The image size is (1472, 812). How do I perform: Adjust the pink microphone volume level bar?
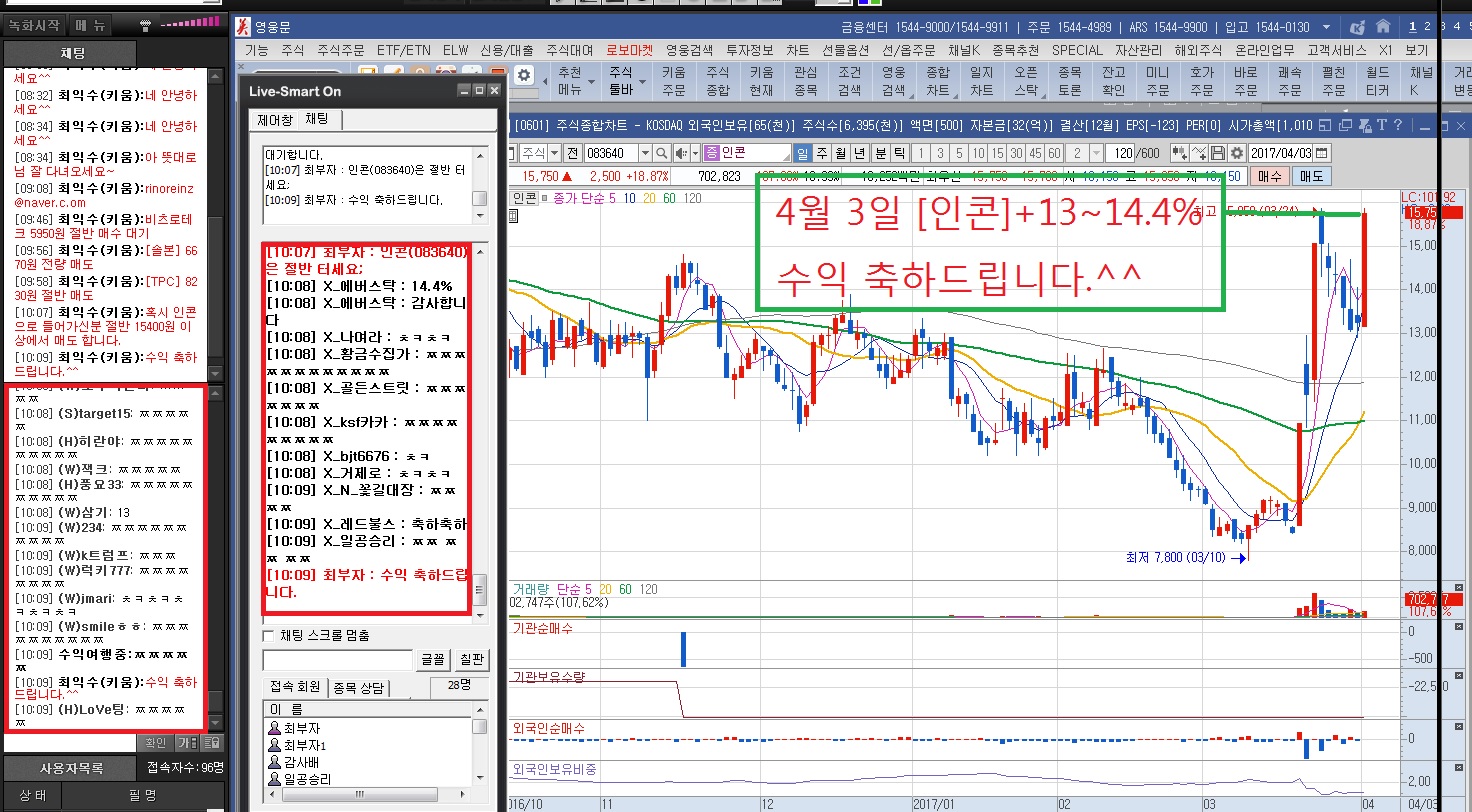pos(190,22)
